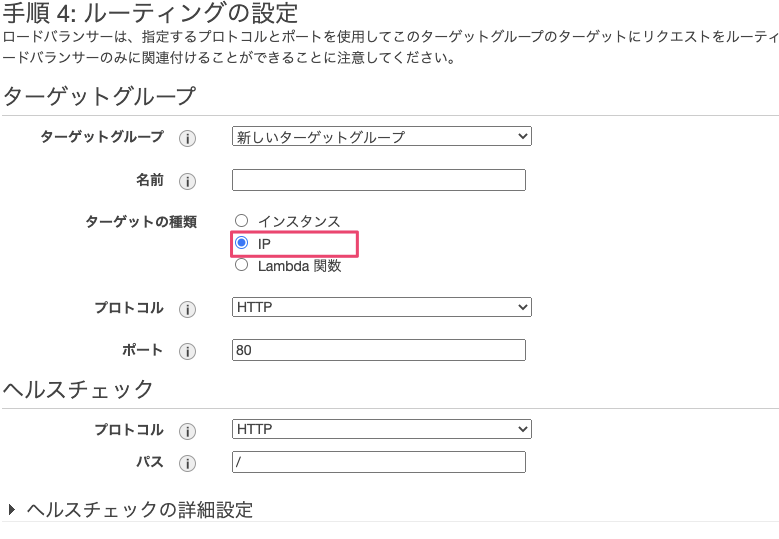Open the 新しいターゲットグループ dropdown
Screen dimensions: 779x539
coord(381,137)
